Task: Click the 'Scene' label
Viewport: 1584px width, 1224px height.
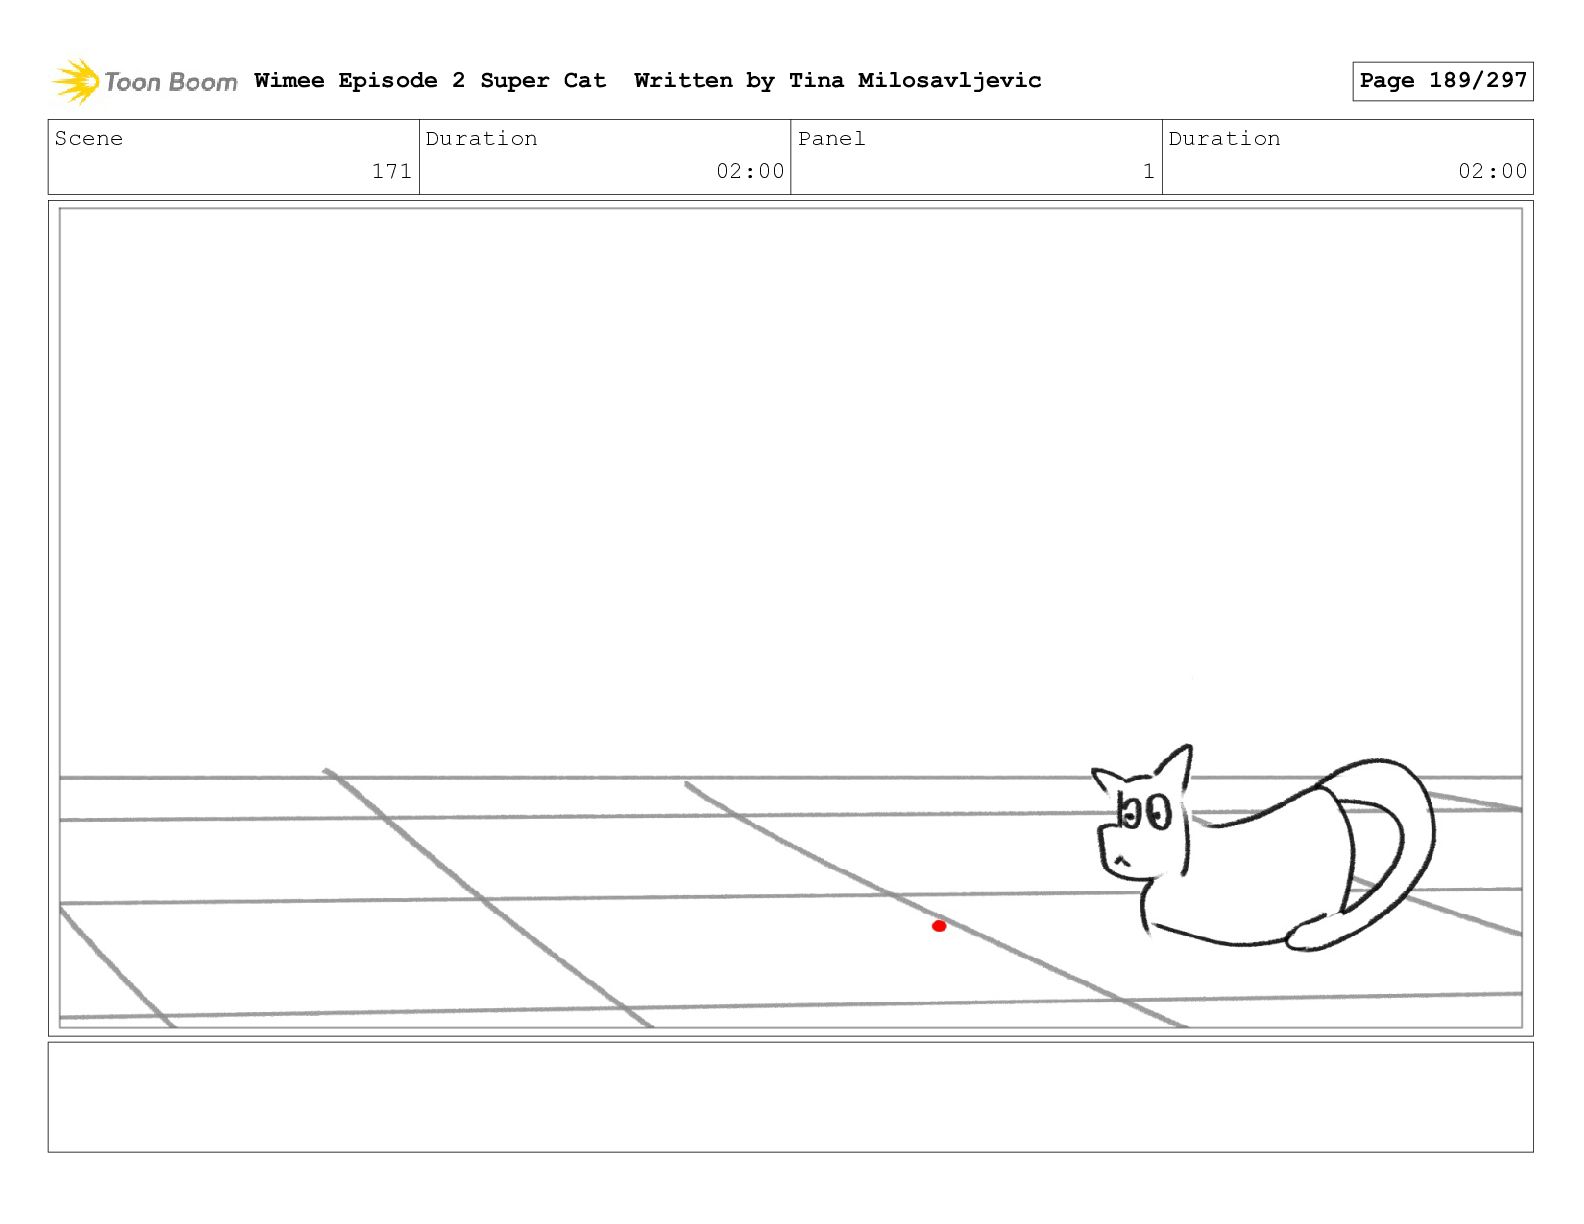Action: coord(89,138)
